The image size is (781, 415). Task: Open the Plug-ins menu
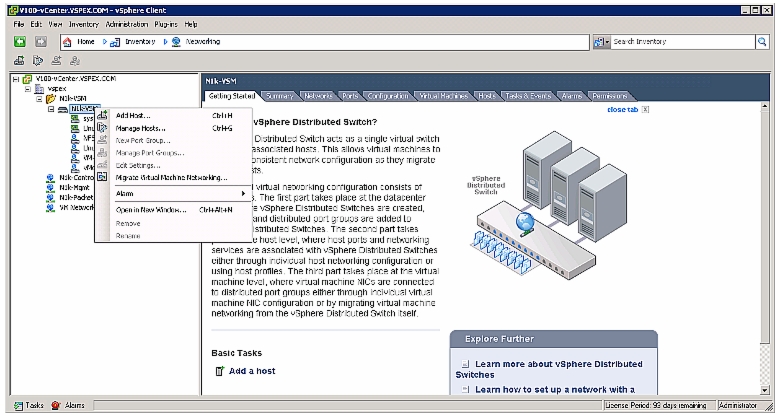tap(166, 24)
